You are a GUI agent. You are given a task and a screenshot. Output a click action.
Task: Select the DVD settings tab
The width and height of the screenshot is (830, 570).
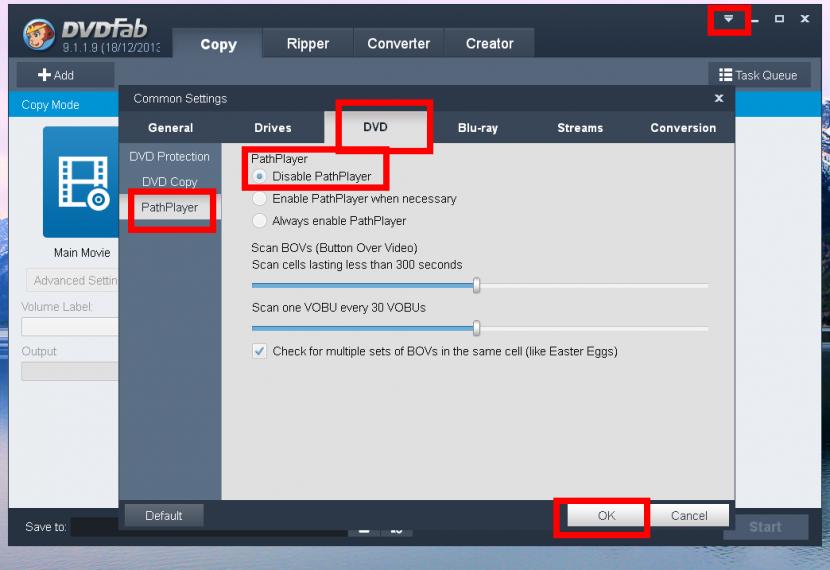tap(375, 127)
